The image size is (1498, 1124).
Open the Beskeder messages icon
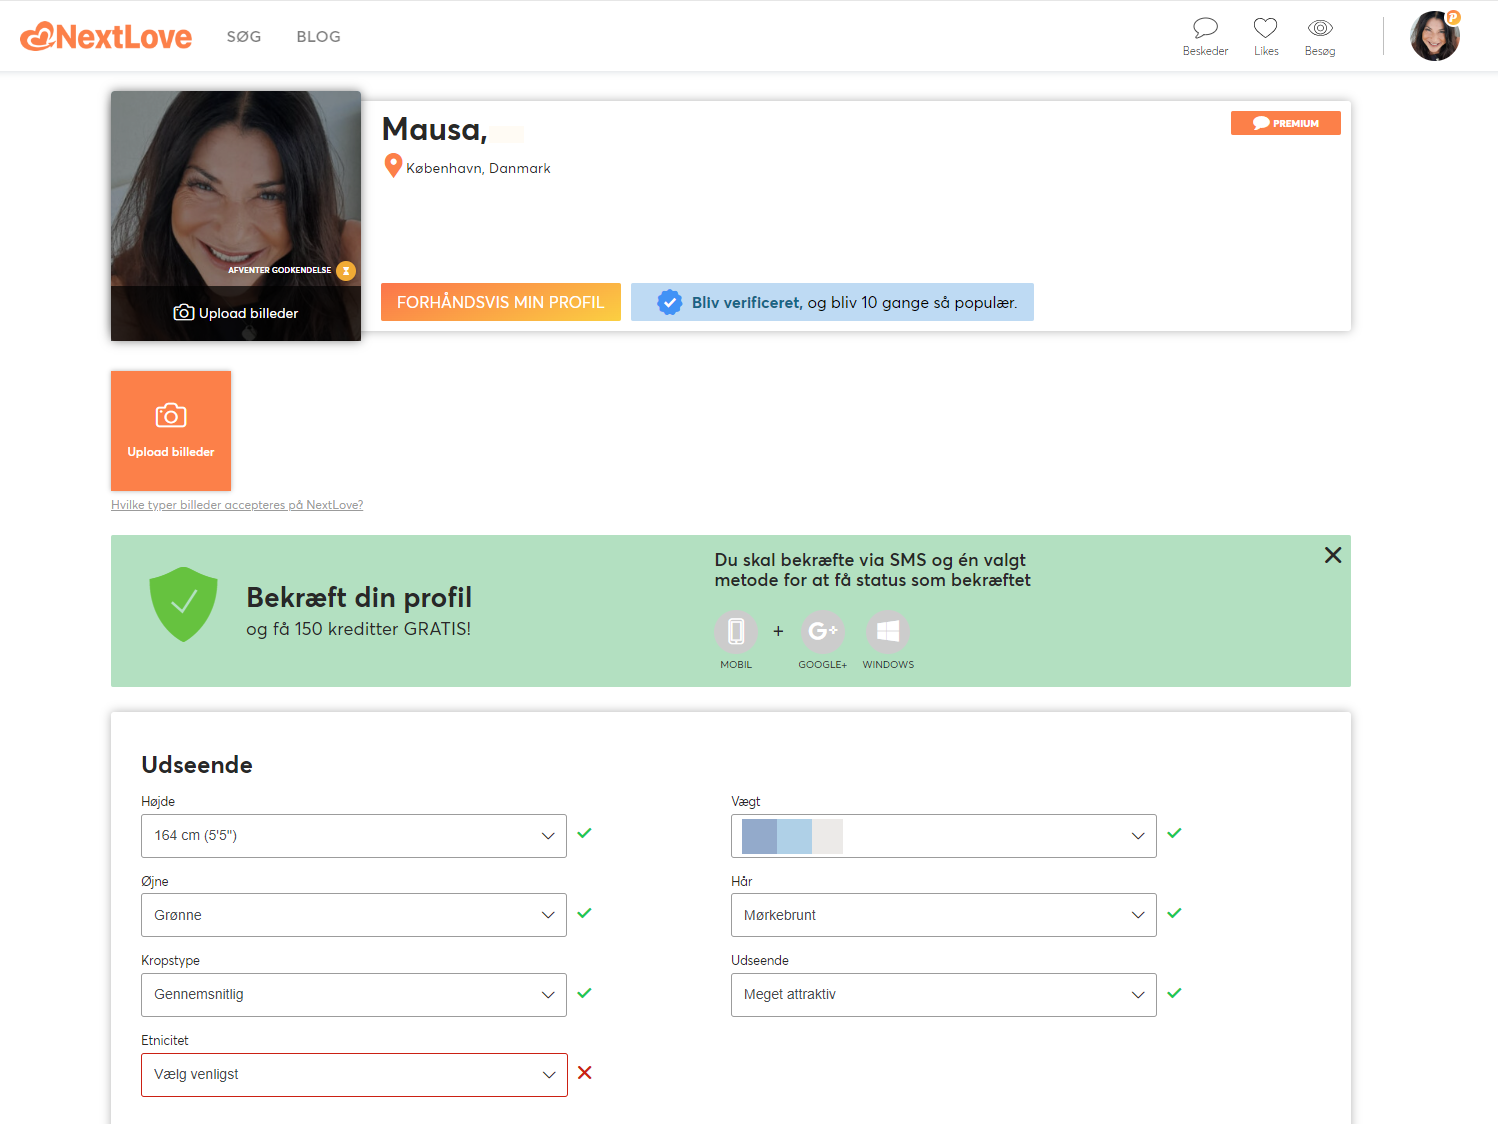point(1205,37)
